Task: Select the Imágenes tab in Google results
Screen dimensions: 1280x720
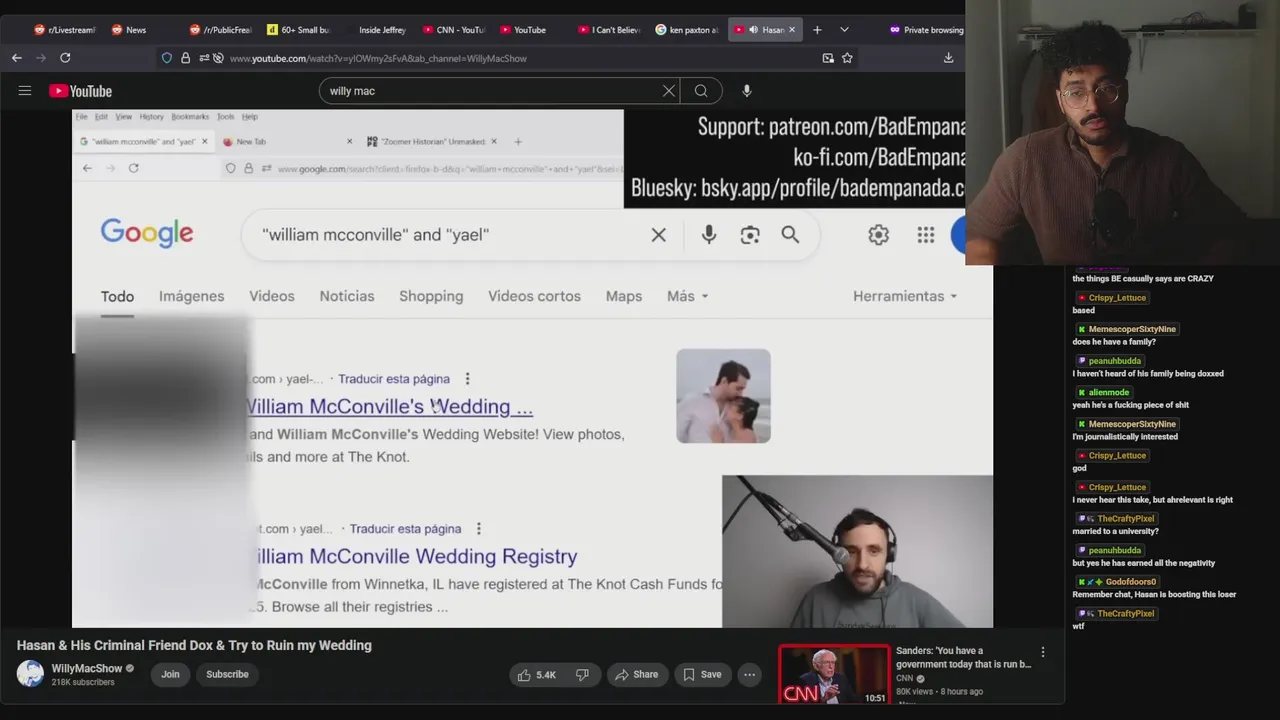Action: click(191, 296)
